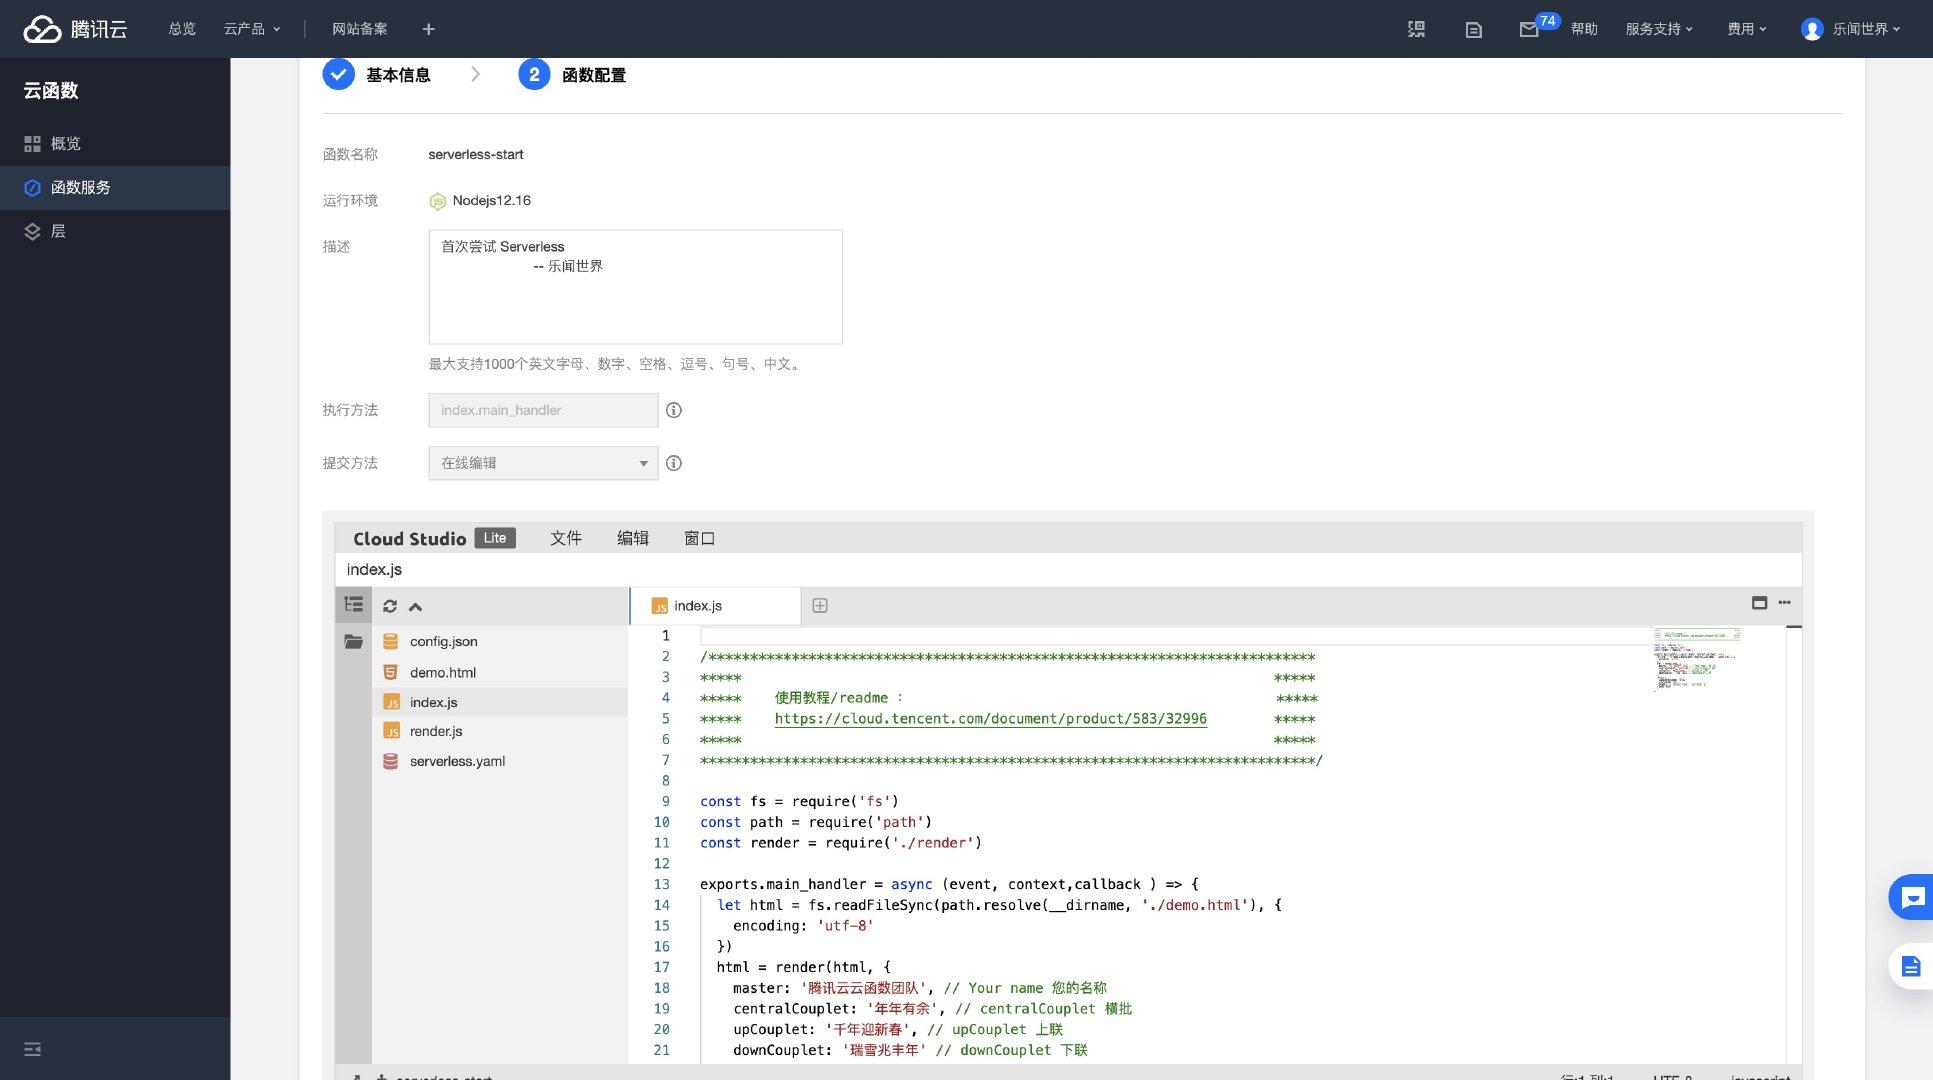Click the code minimap preview
This screenshot has height=1080, width=1933.
pos(1697,658)
